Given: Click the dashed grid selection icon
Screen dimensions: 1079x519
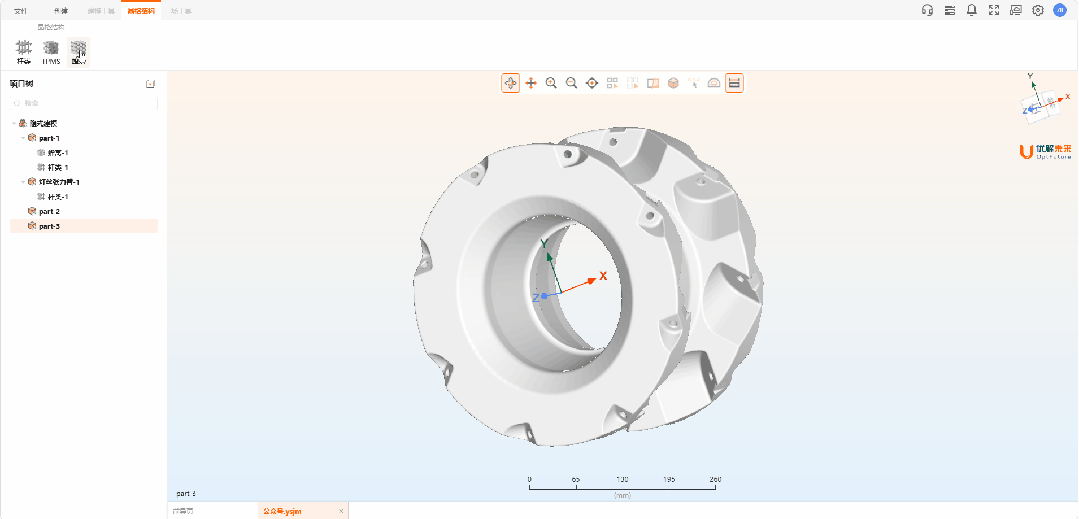Looking at the screenshot, I should [632, 83].
